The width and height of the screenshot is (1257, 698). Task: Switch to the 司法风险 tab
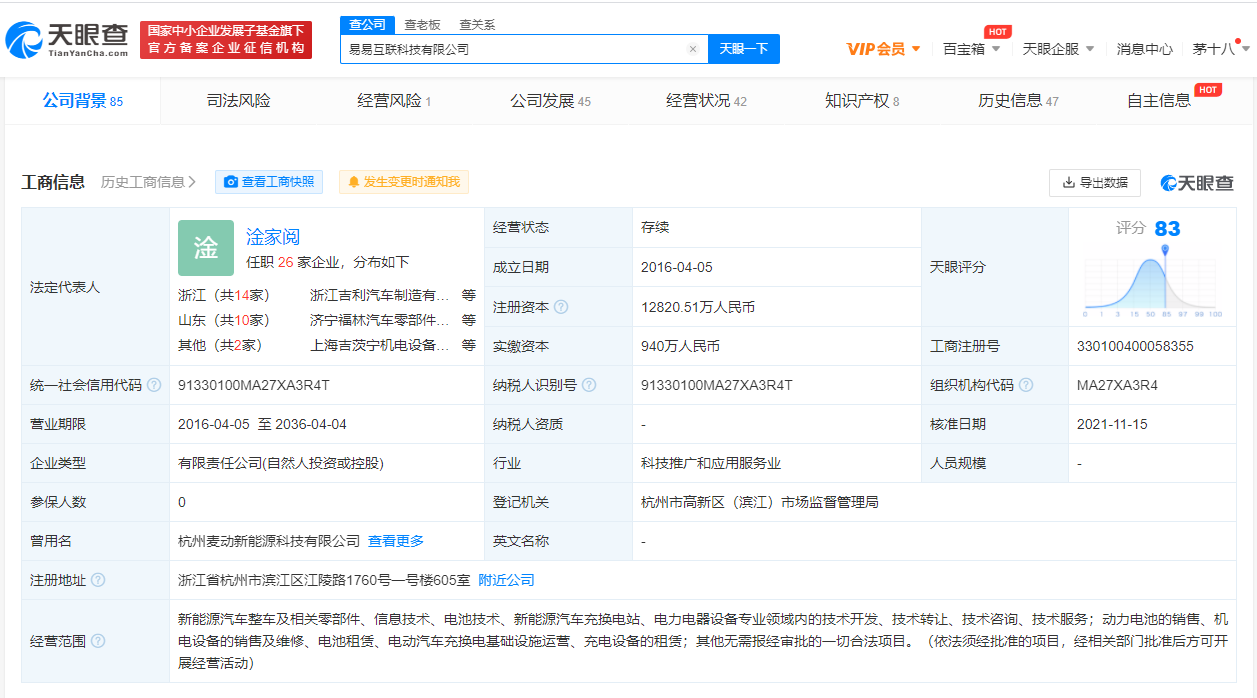(237, 100)
